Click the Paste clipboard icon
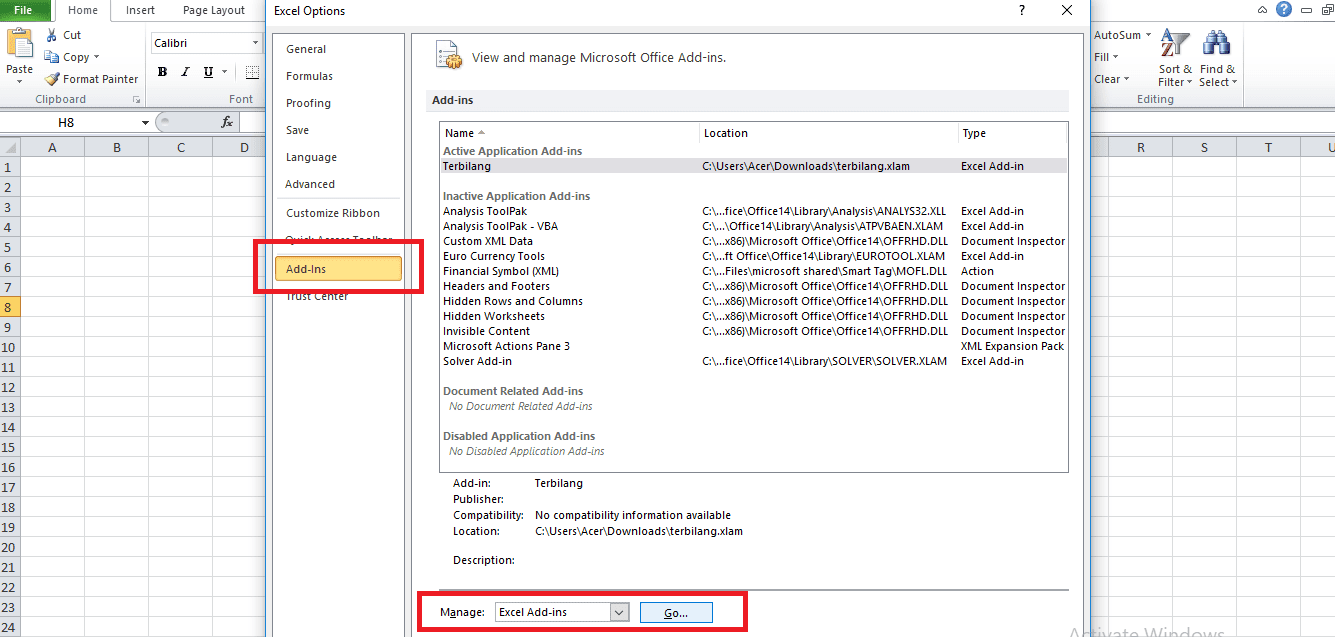Viewport: 1335px width, 637px height. click(19, 44)
